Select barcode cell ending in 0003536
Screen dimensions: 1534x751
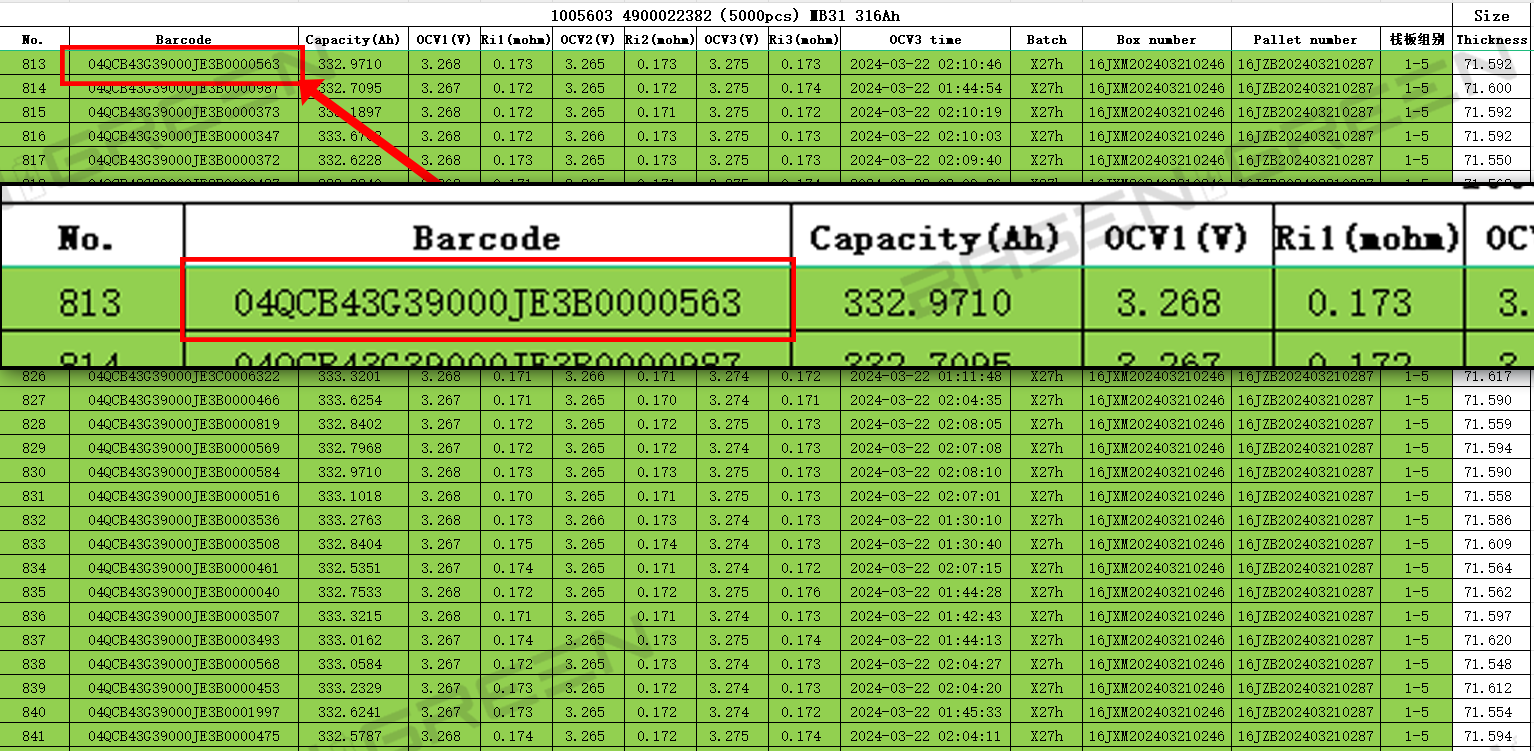[184, 520]
